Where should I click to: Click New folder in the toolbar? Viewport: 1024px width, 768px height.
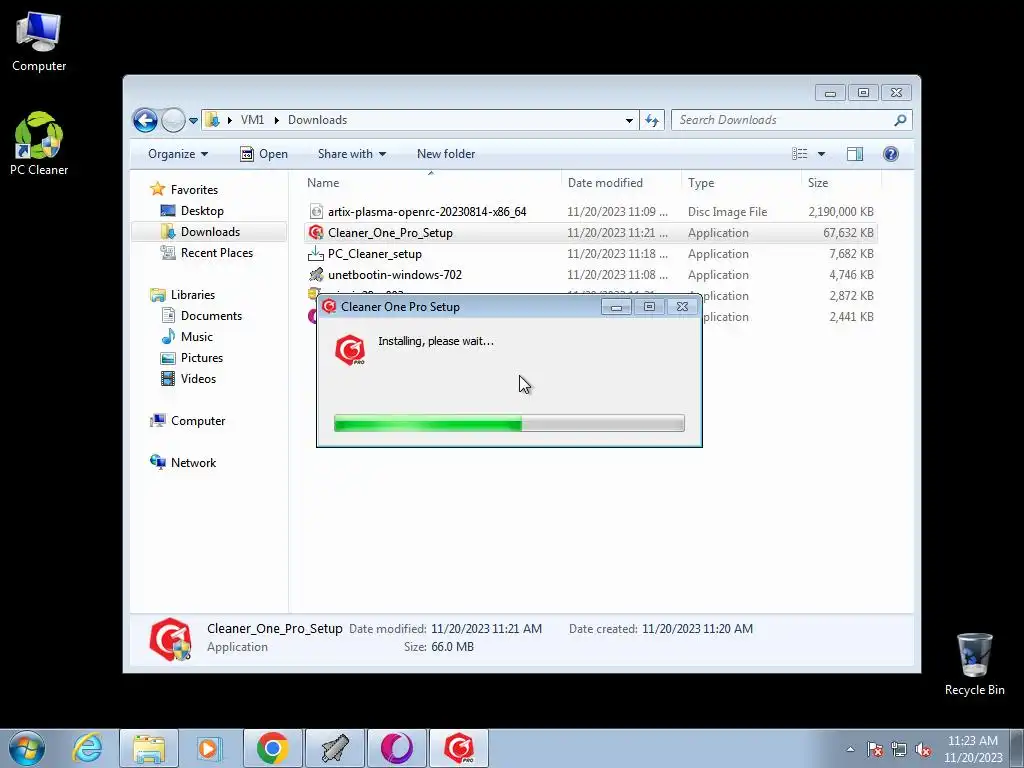[446, 154]
